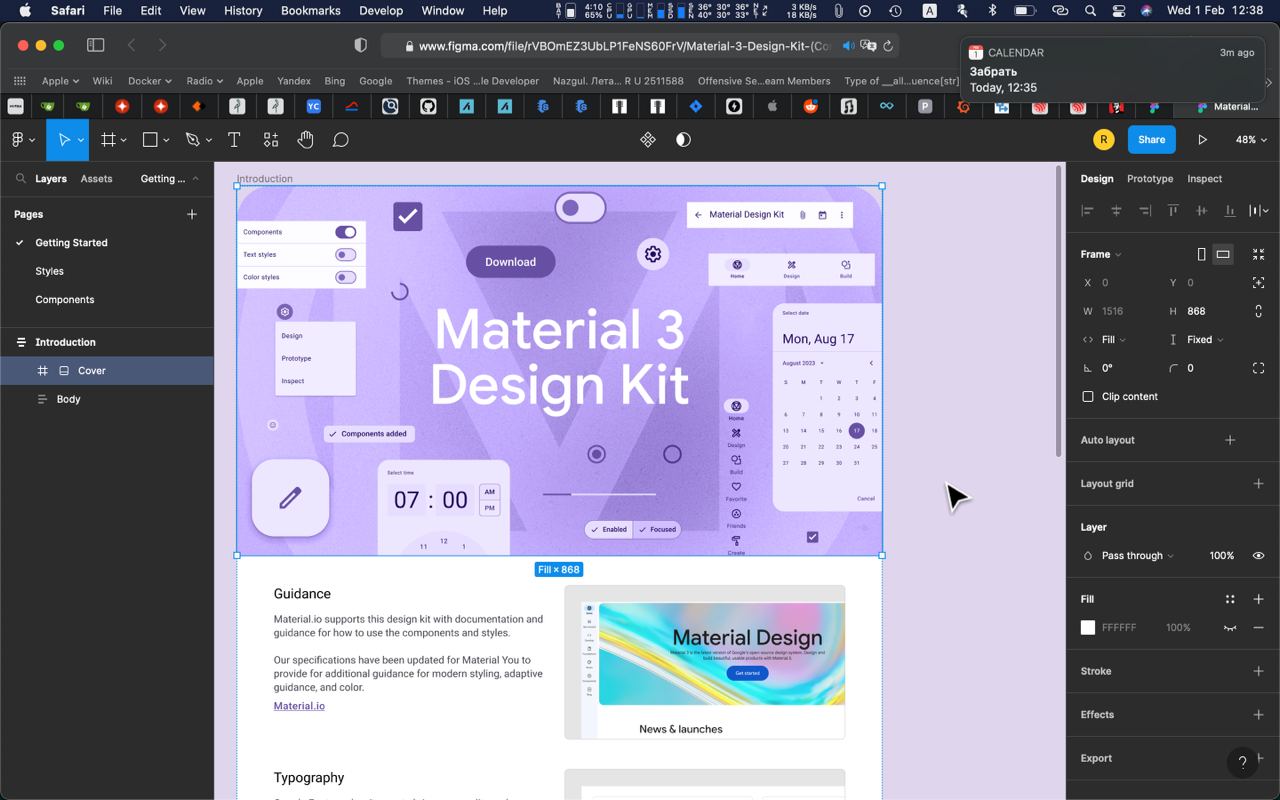1280x800 pixels.
Task: Open the Resources components tool
Action: (271, 140)
